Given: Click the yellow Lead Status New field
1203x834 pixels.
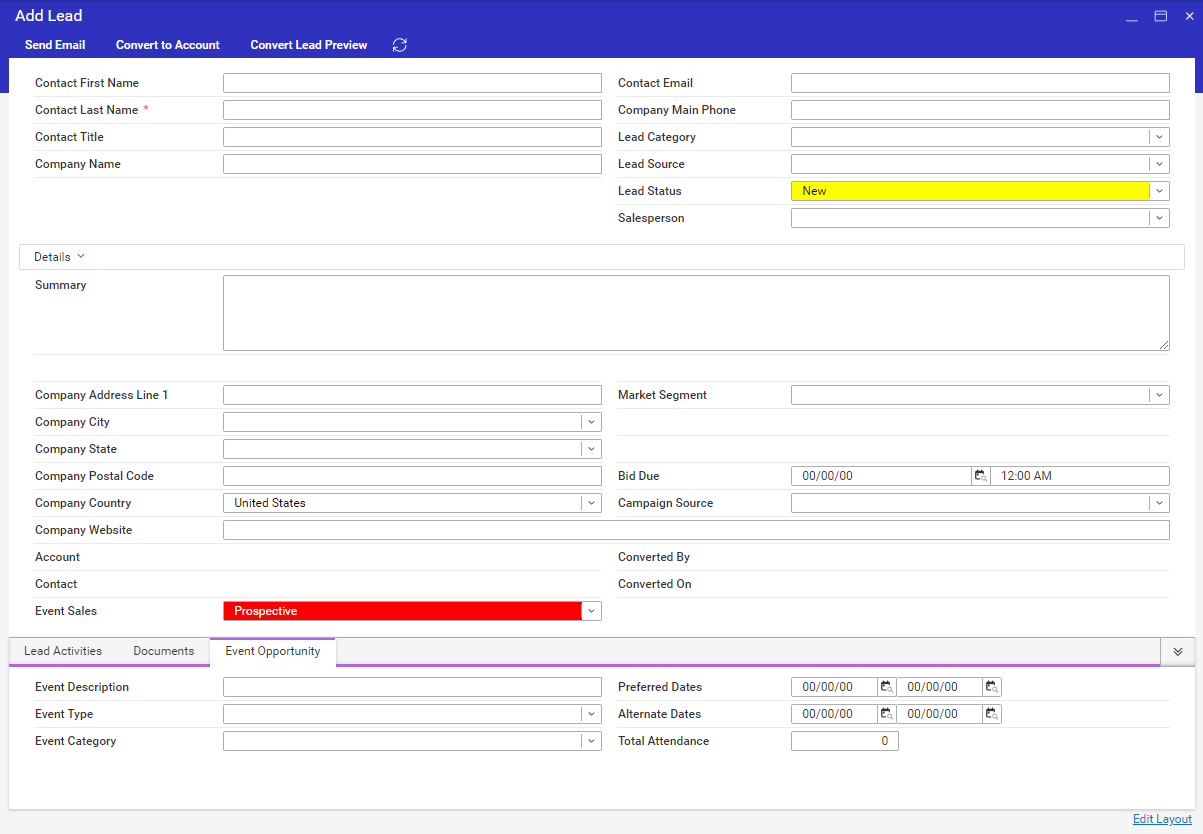Looking at the screenshot, I should click(970, 191).
